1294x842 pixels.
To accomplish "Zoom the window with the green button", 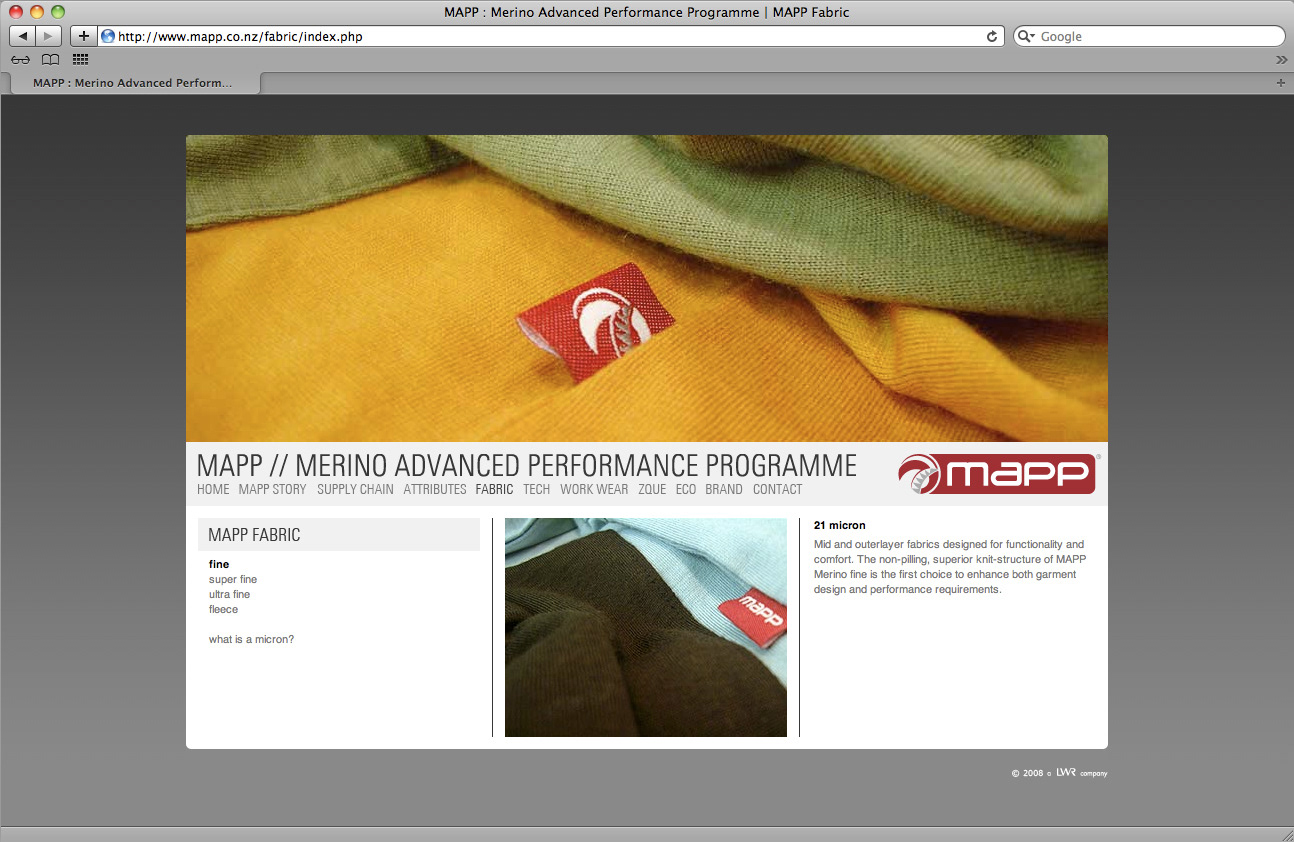I will (x=58, y=12).
